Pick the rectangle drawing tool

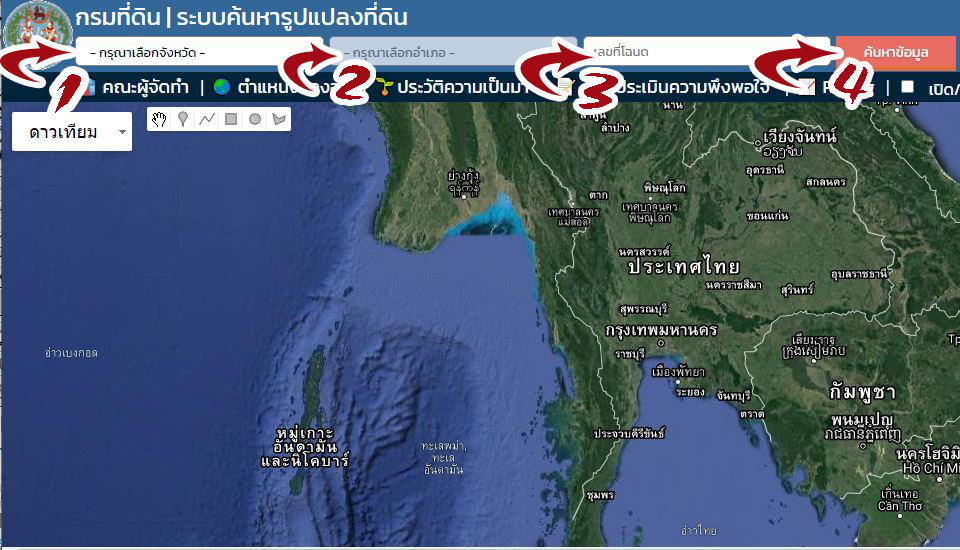tap(231, 119)
